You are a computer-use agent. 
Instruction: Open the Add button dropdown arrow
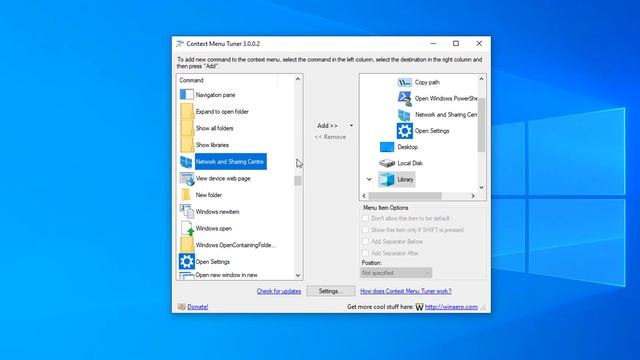pyautogui.click(x=351, y=126)
